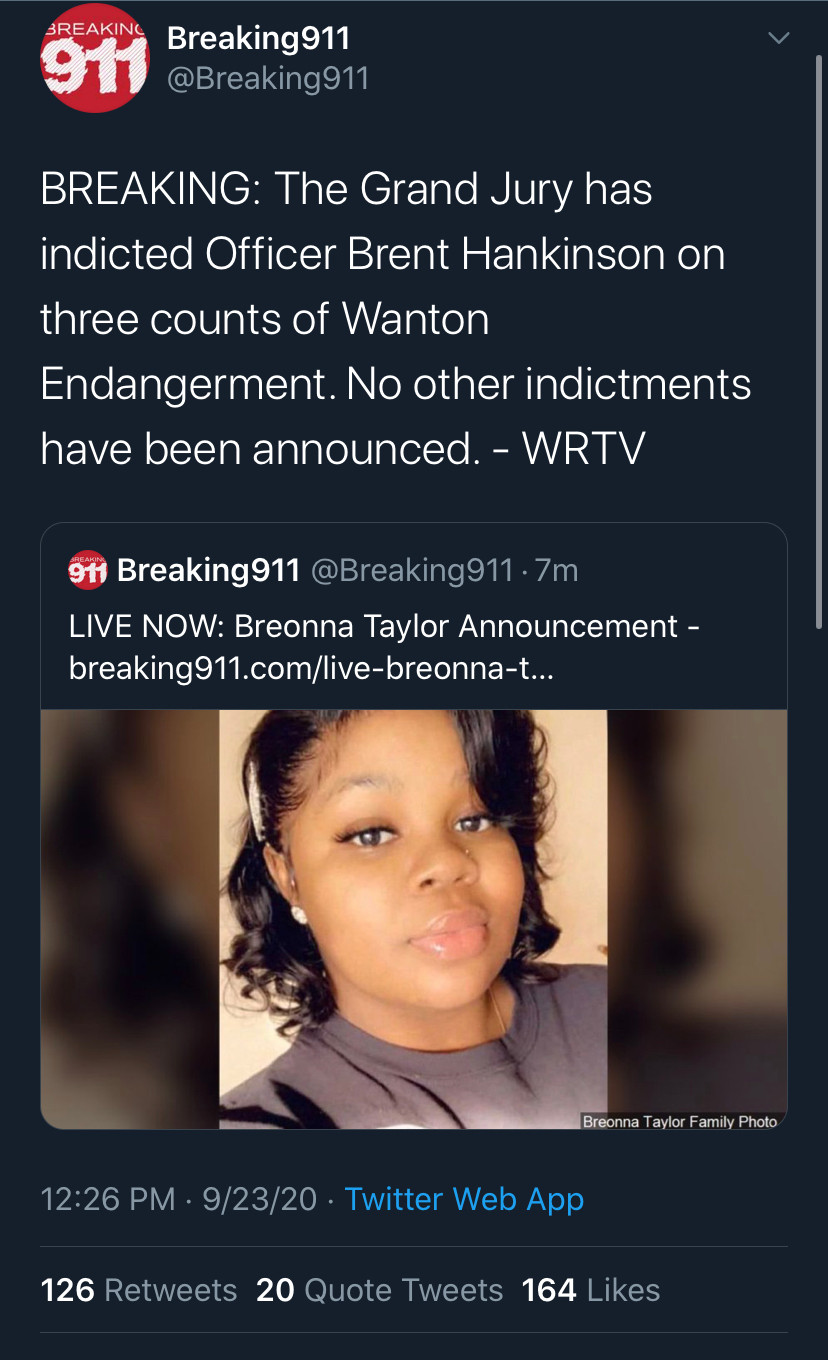Open the quoted tweet's Breaking911 author name
Screen dimensions: 828x1360
209,570
